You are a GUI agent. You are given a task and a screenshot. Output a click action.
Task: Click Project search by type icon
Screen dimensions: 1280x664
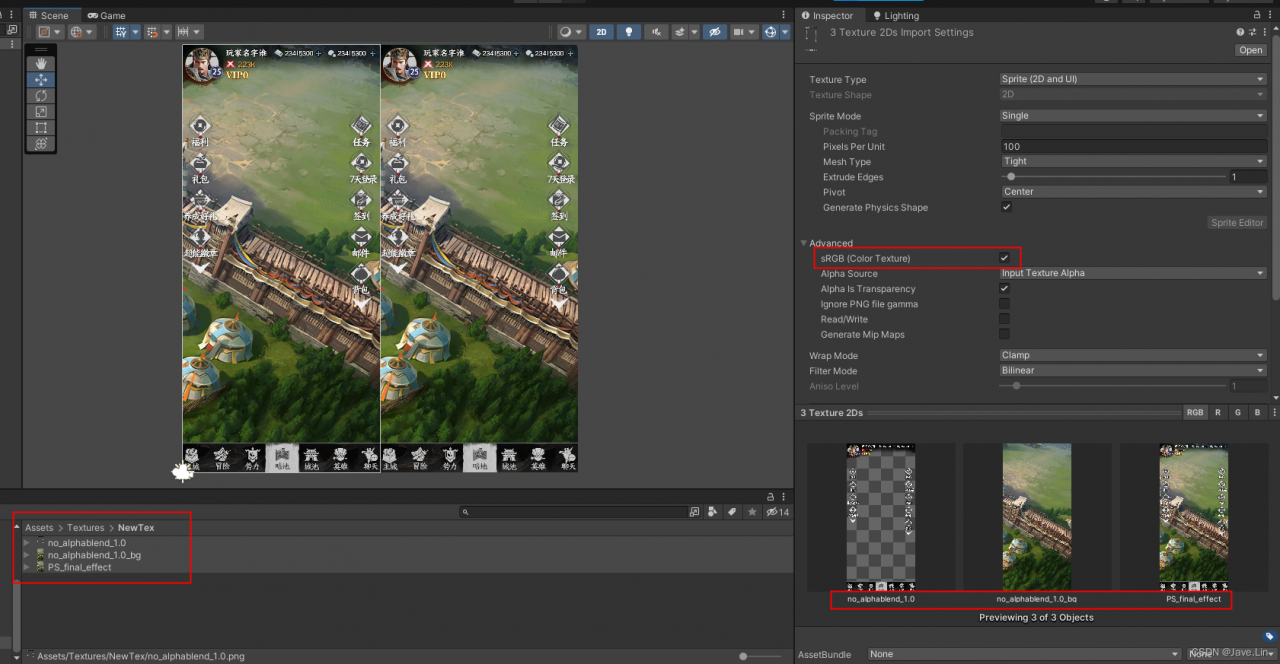click(713, 512)
